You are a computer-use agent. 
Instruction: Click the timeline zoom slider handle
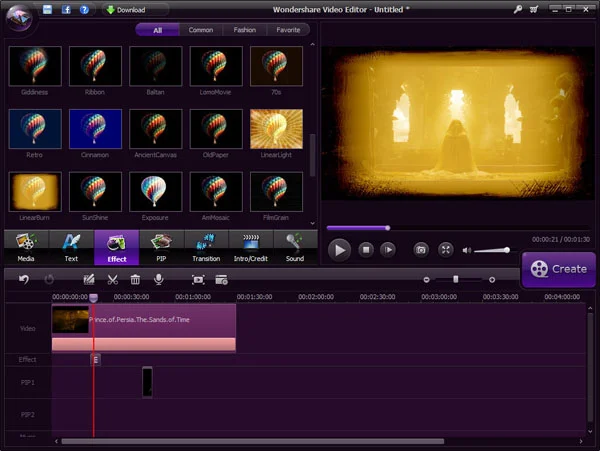coord(455,280)
